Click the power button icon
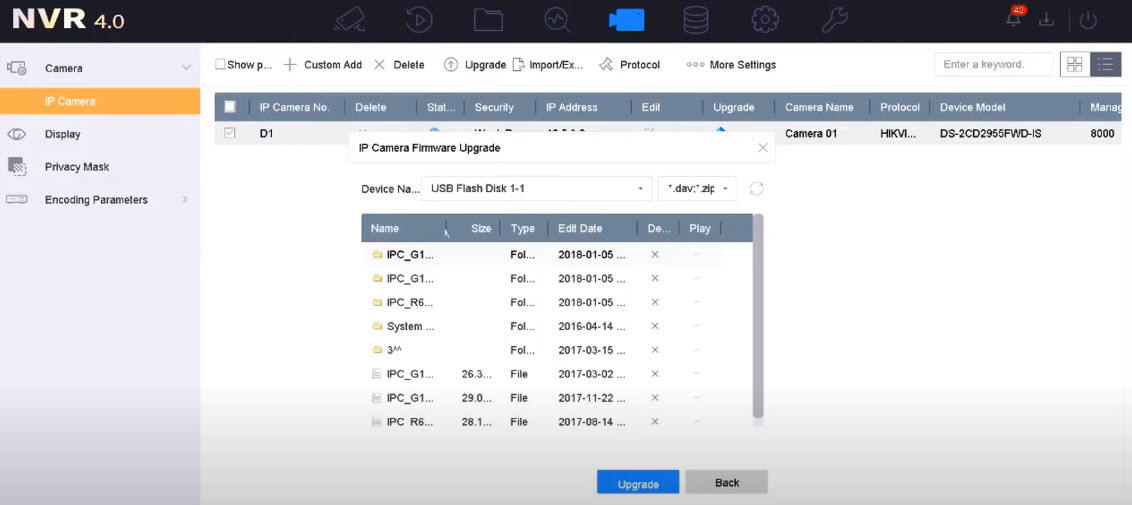1132x505 pixels. tap(1089, 20)
